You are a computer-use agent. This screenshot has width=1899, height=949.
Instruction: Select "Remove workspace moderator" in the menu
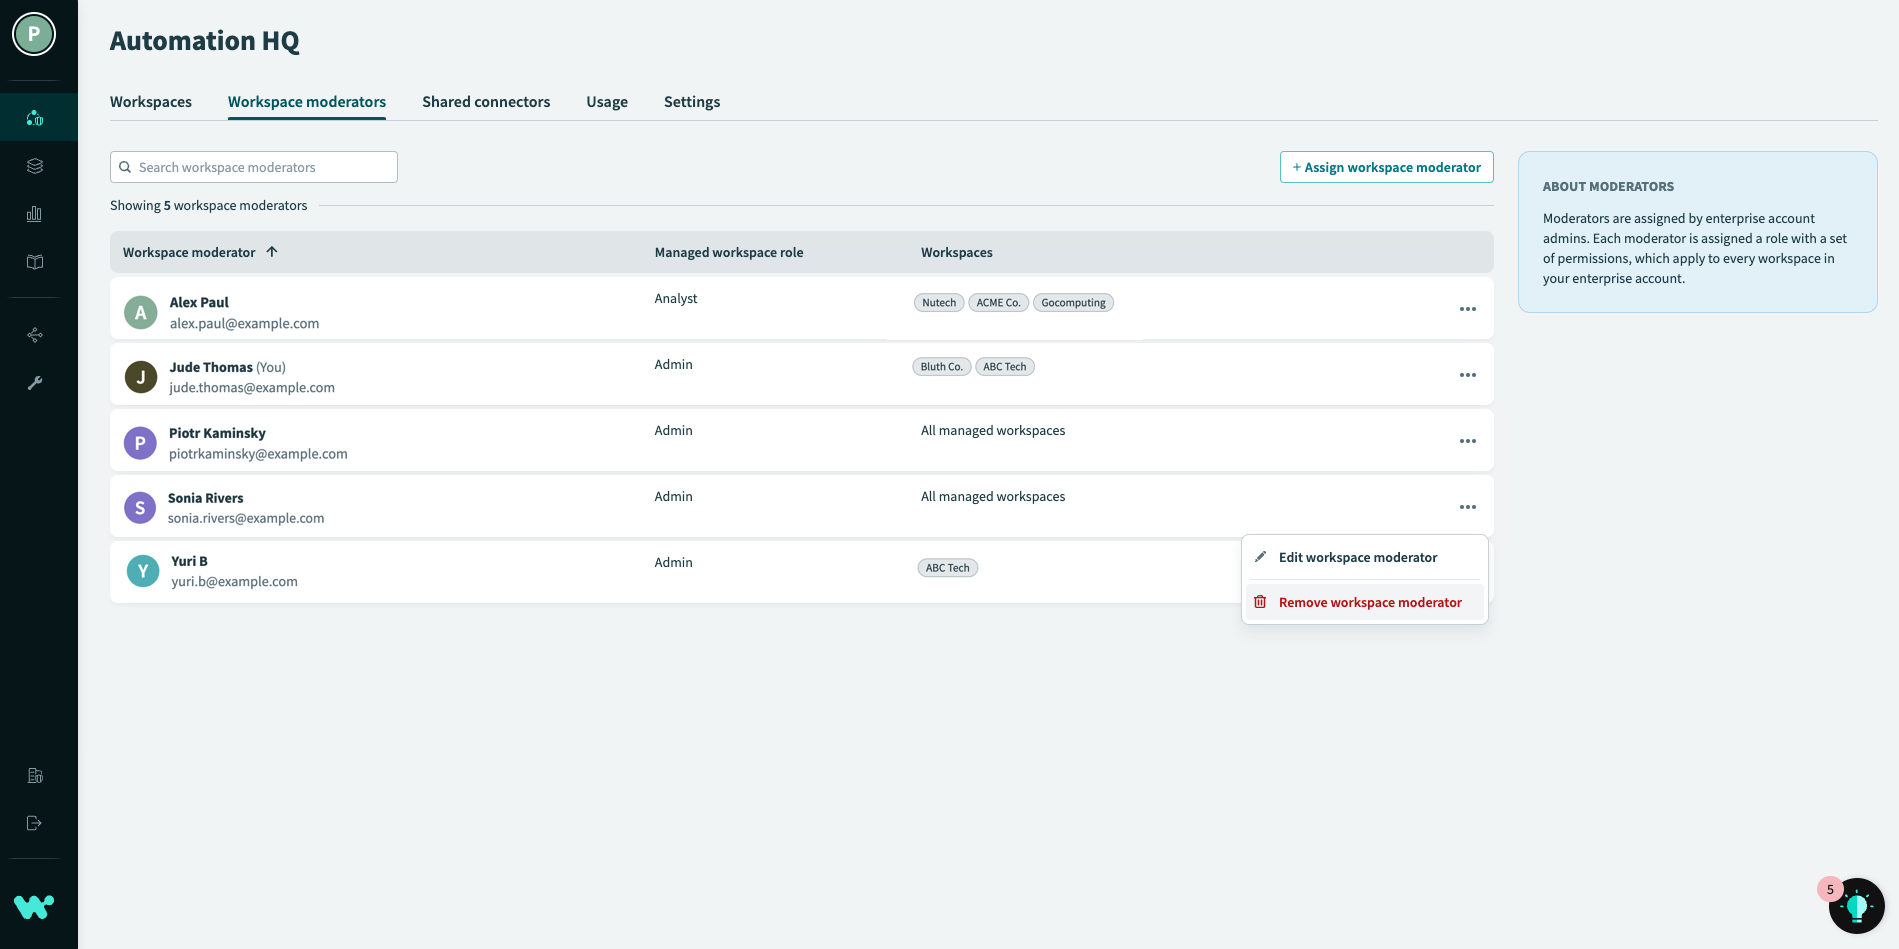[1370, 602]
